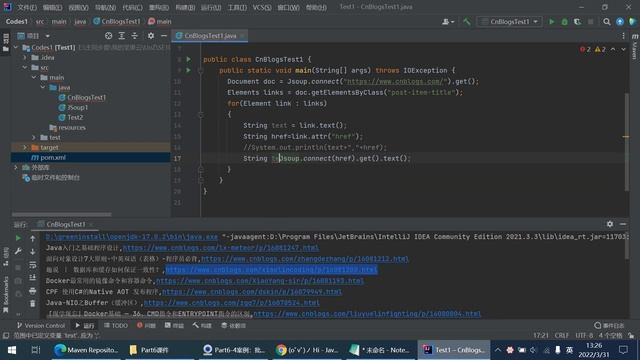
Task: Open the TODO tool window
Action: click(116, 325)
